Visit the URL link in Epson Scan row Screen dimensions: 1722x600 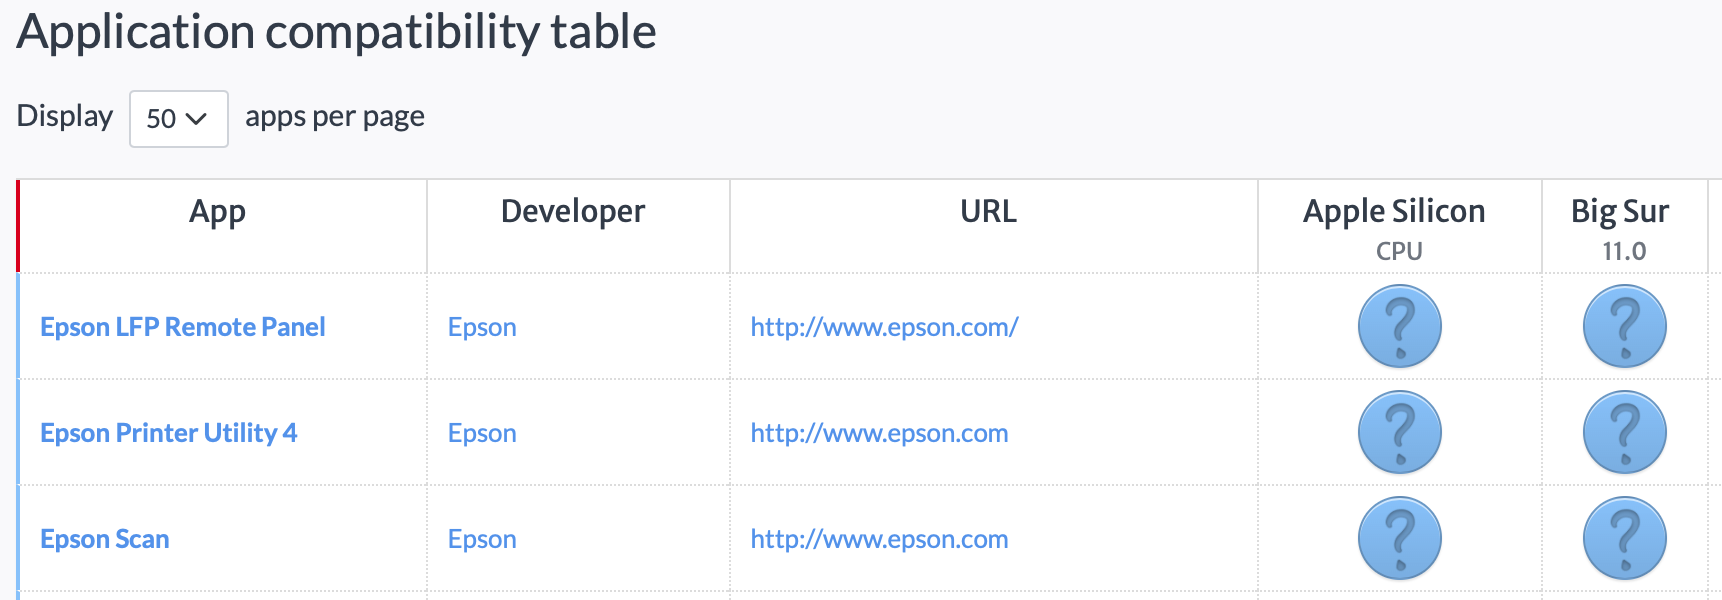(x=879, y=539)
